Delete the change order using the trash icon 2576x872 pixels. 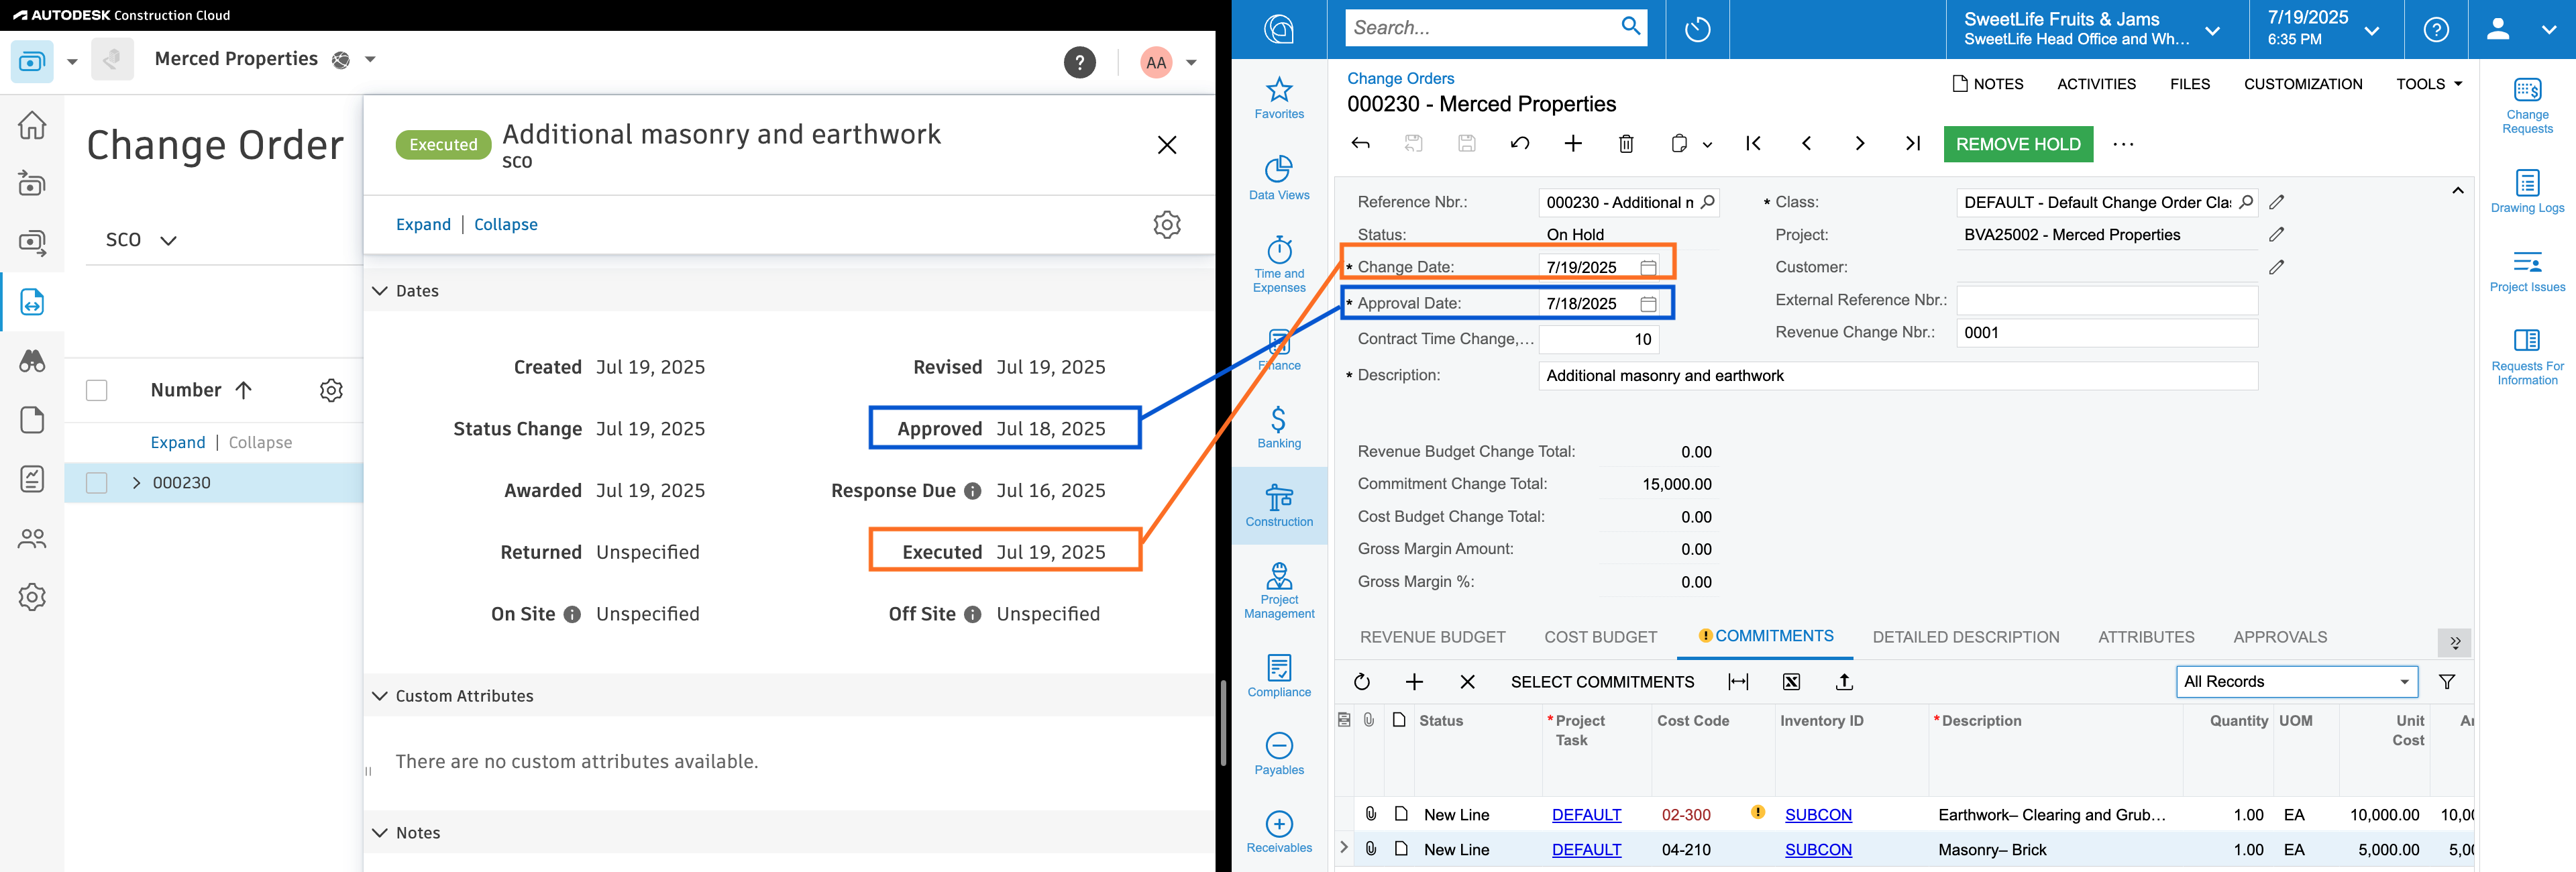[1626, 144]
